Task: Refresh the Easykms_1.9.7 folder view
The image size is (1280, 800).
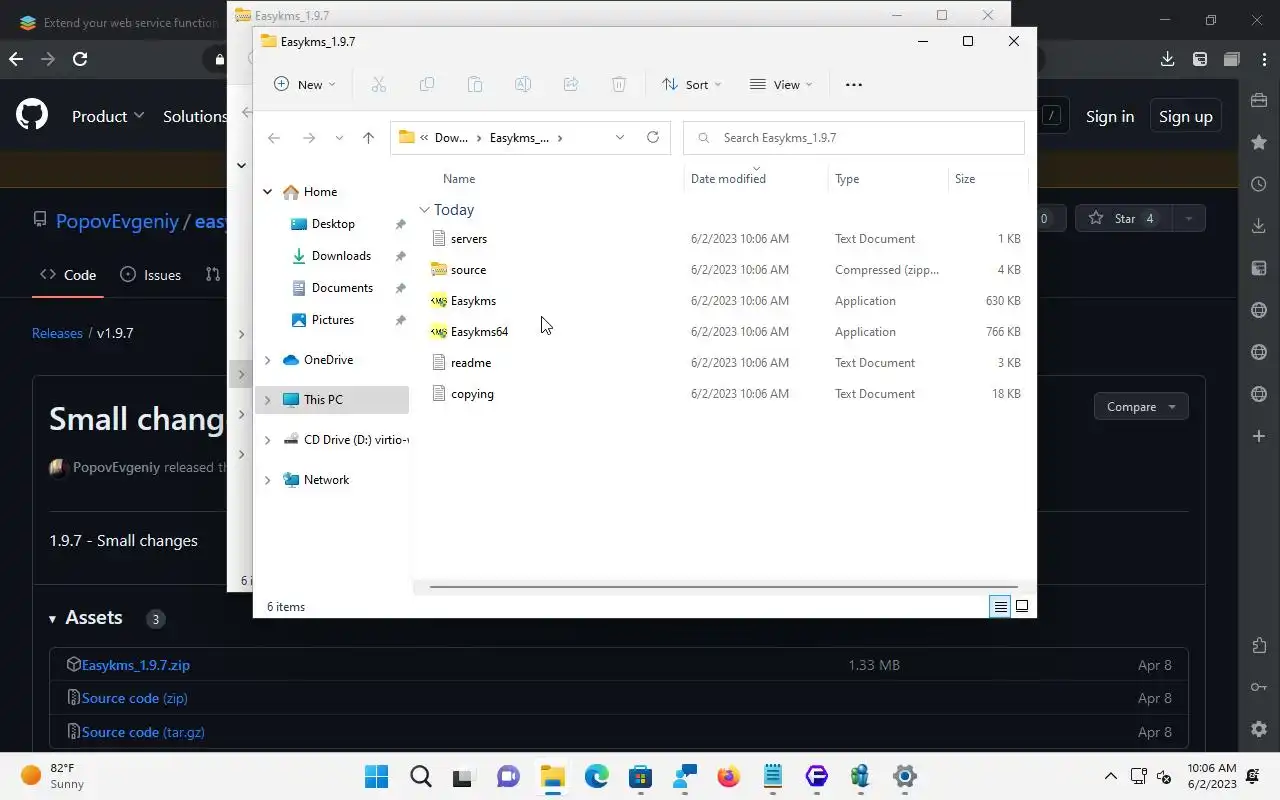Action: (x=653, y=137)
